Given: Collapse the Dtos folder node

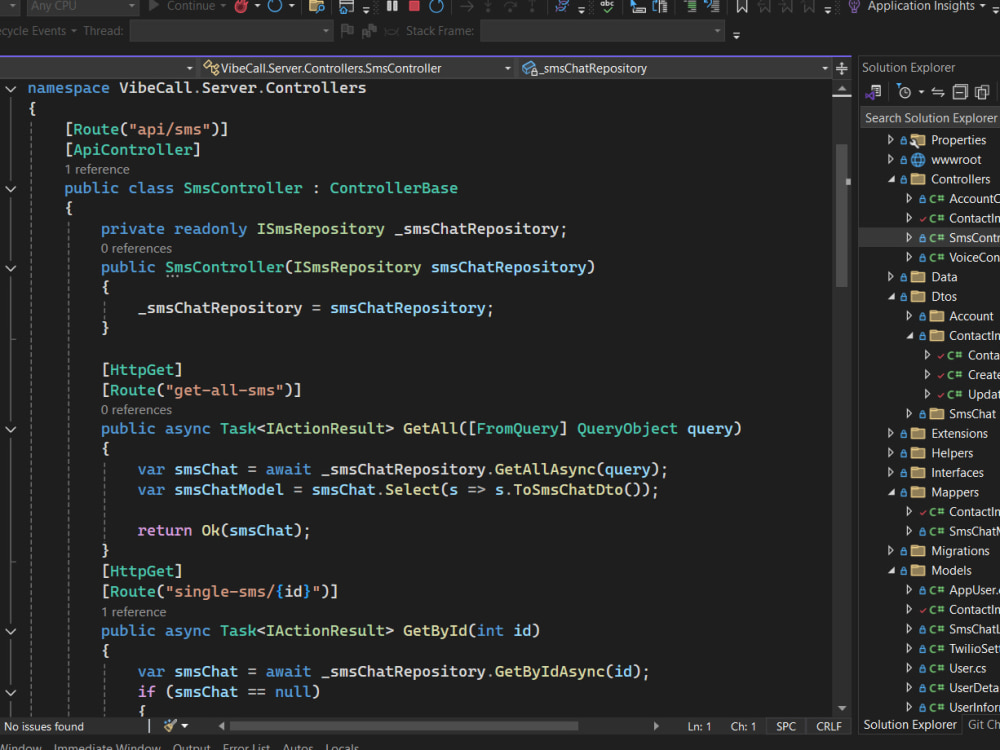Looking at the screenshot, I should [x=891, y=297].
